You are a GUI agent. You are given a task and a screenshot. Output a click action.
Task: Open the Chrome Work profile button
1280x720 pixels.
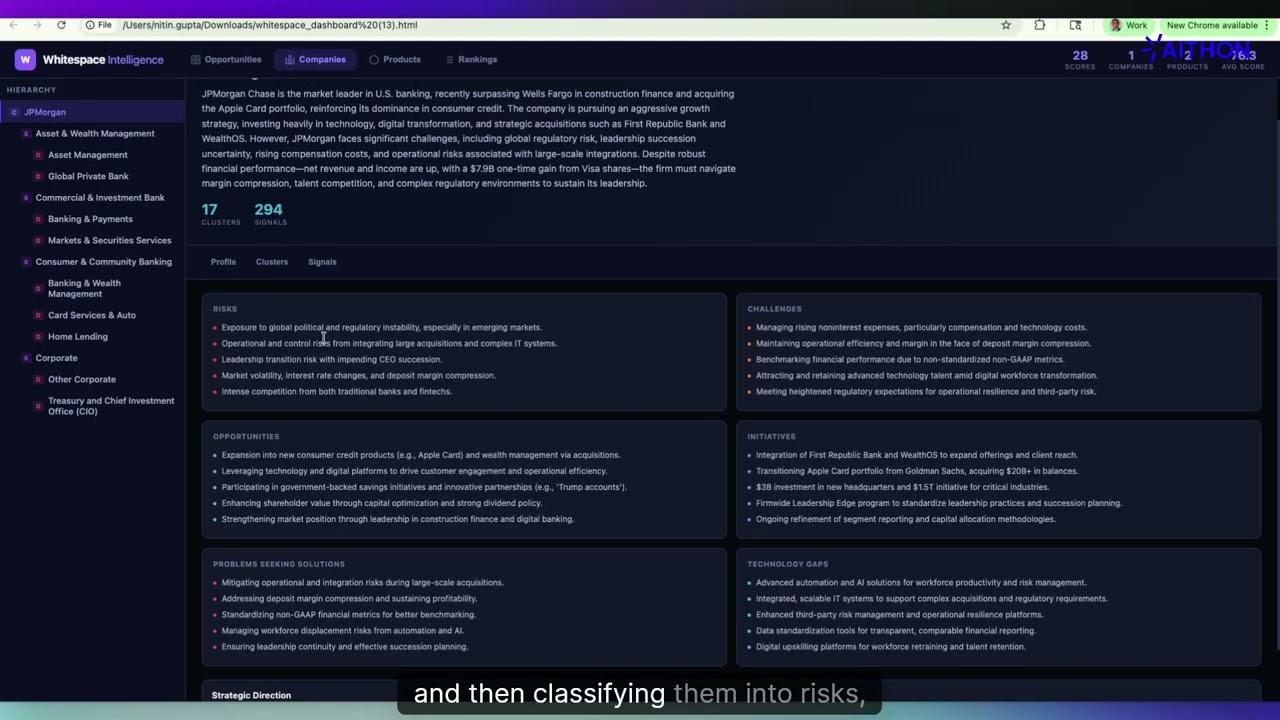click(1130, 25)
